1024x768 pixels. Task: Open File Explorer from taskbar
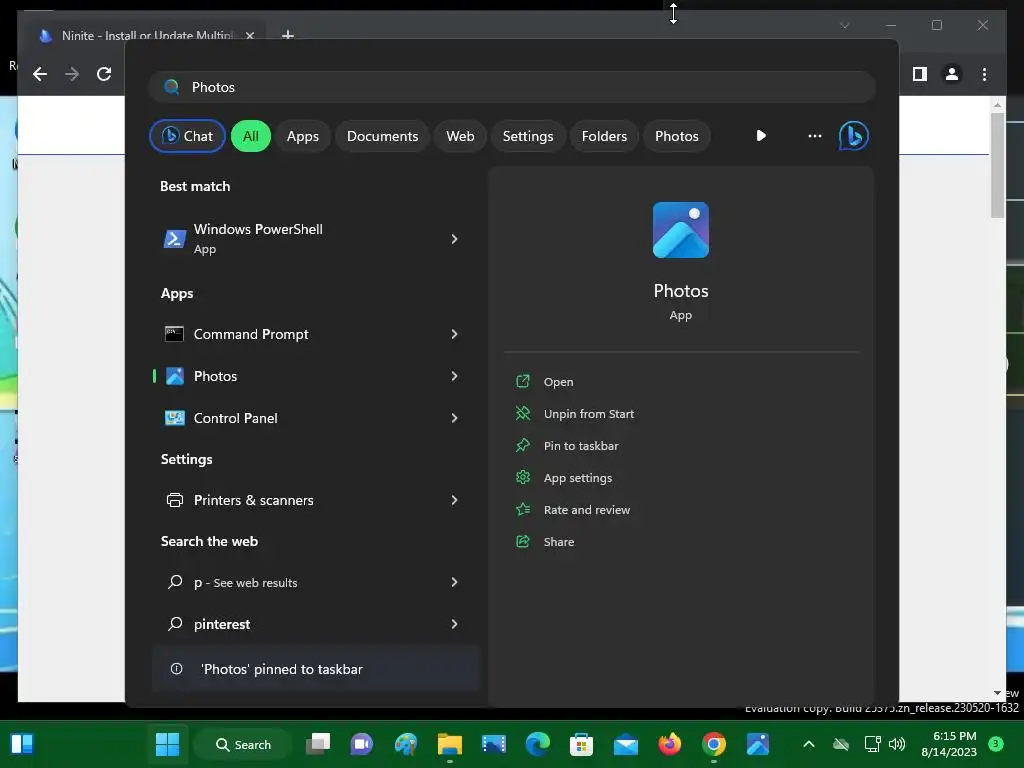pos(449,744)
